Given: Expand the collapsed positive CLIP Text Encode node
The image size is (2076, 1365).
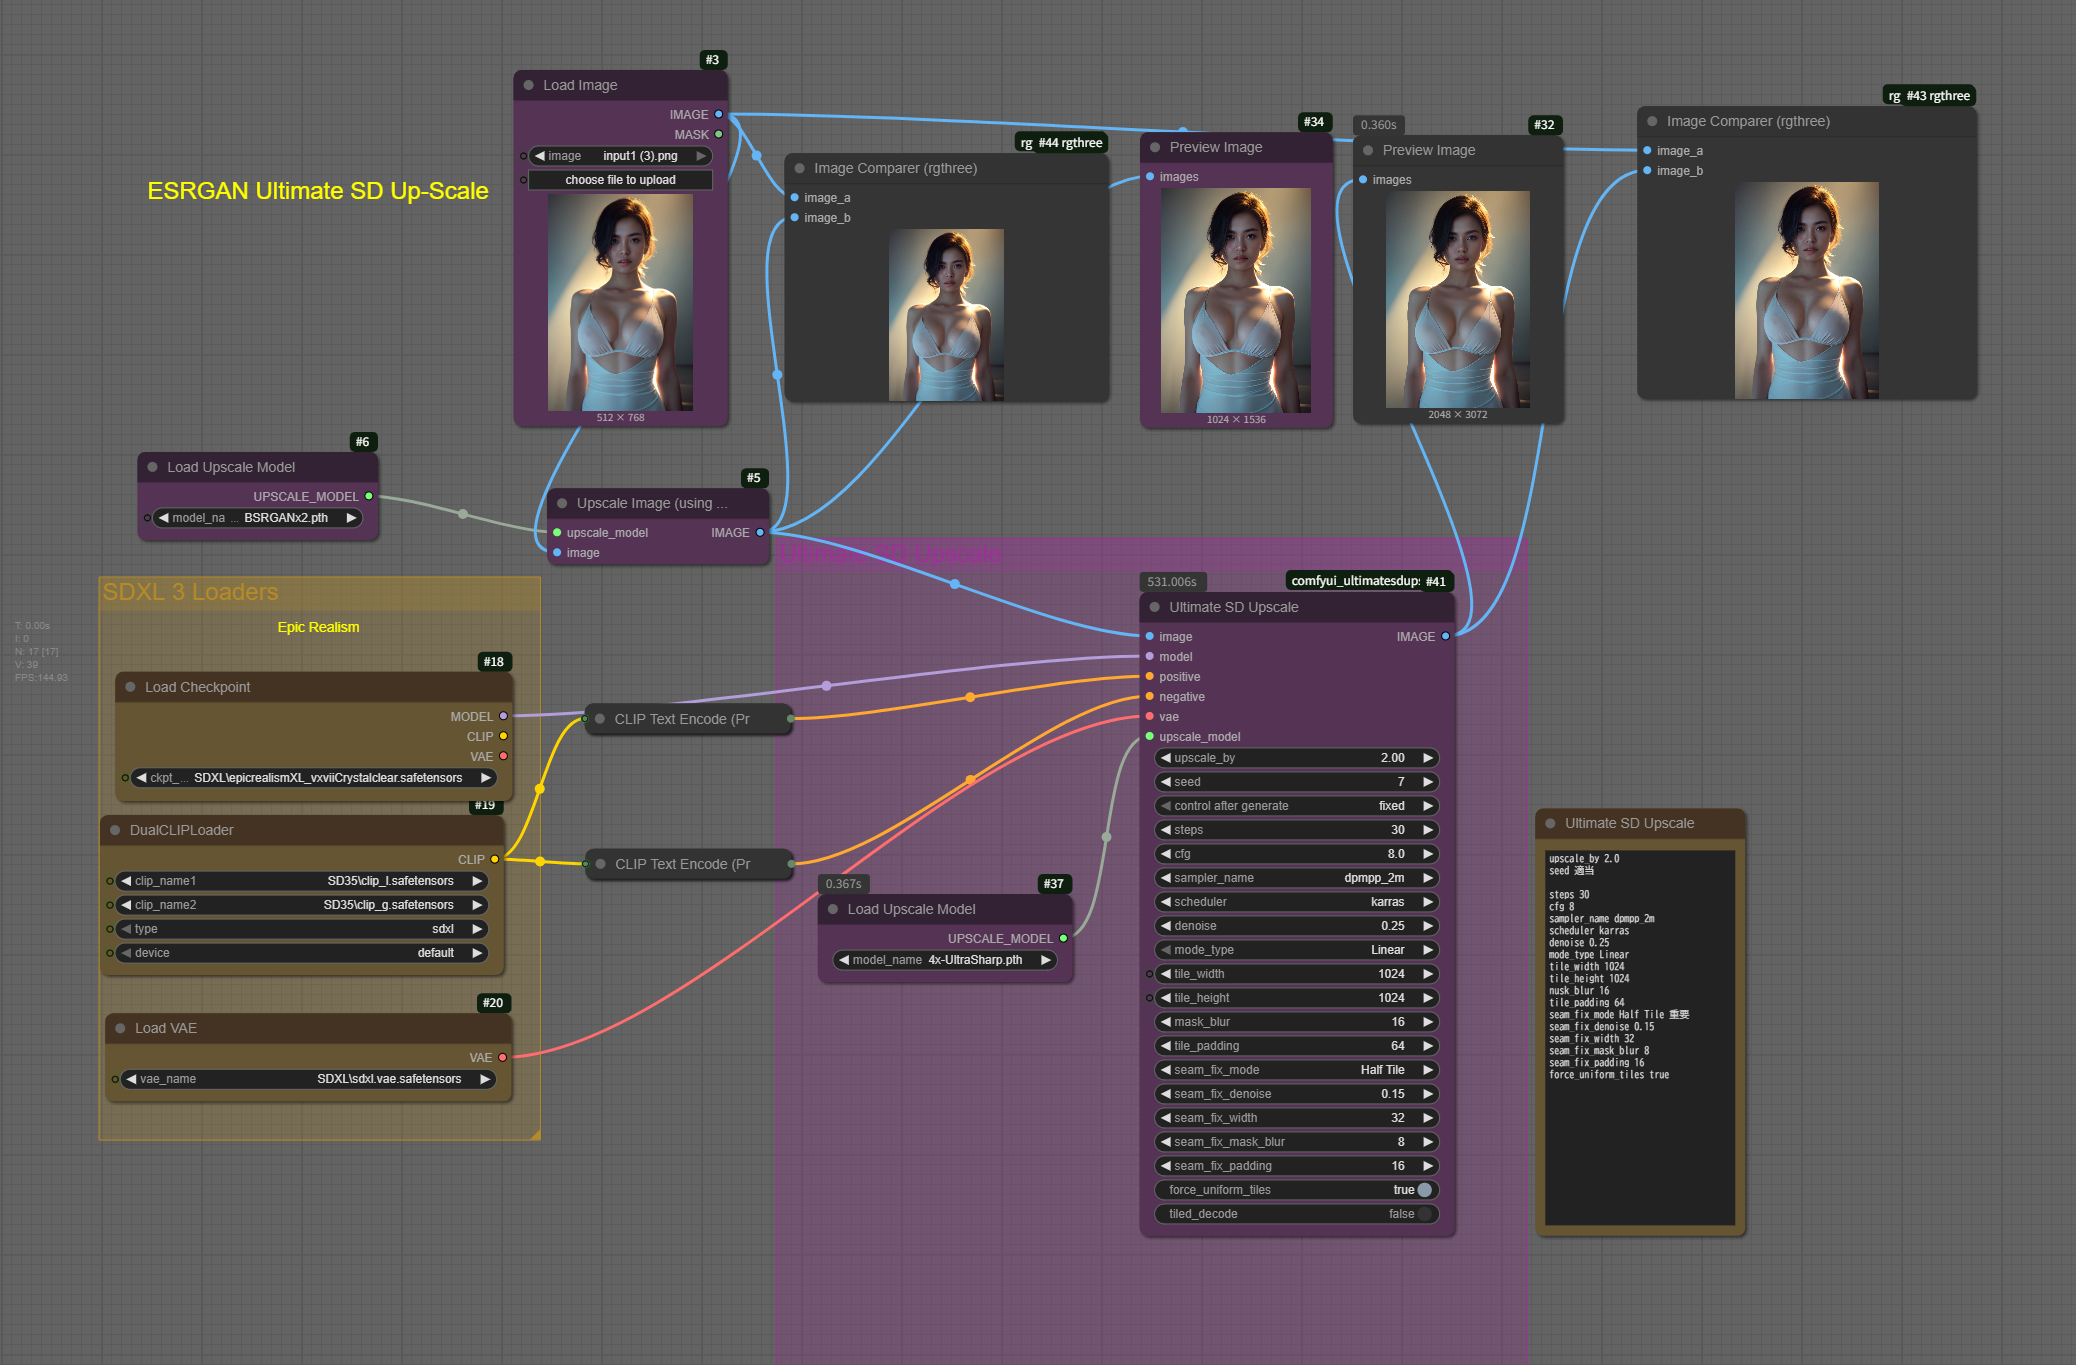Looking at the screenshot, I should click(x=600, y=719).
